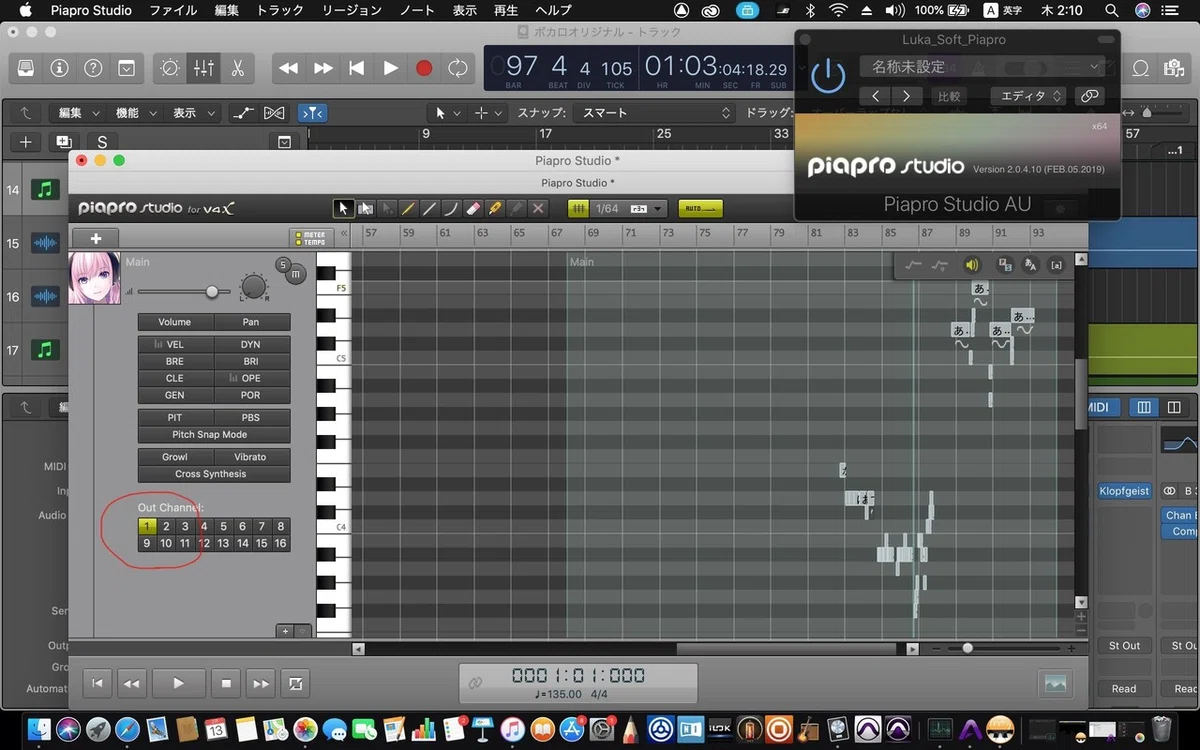The image size is (1200, 750).
Task: Open the Logic scissors editors icon
Action: pyautogui.click(x=237, y=68)
